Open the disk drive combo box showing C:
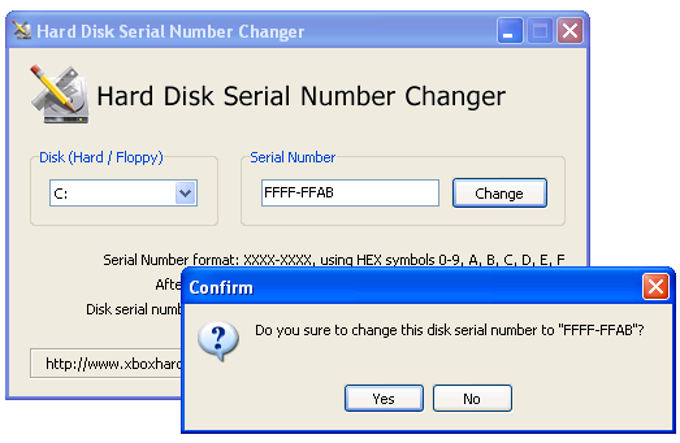The height and width of the screenshot is (443, 680). click(112, 193)
